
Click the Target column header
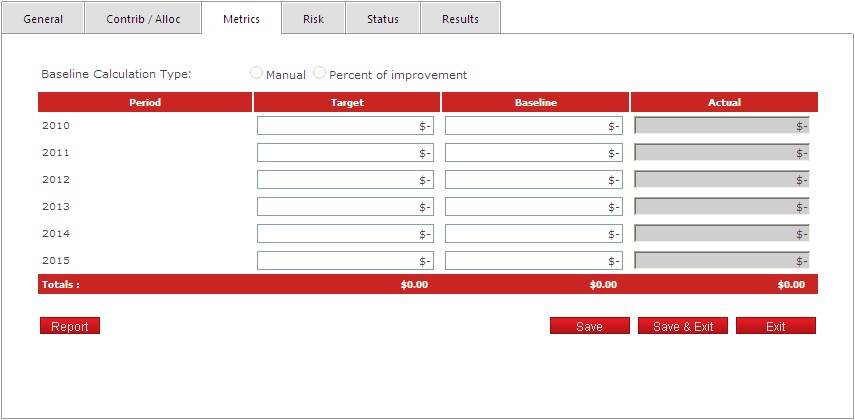pos(346,102)
